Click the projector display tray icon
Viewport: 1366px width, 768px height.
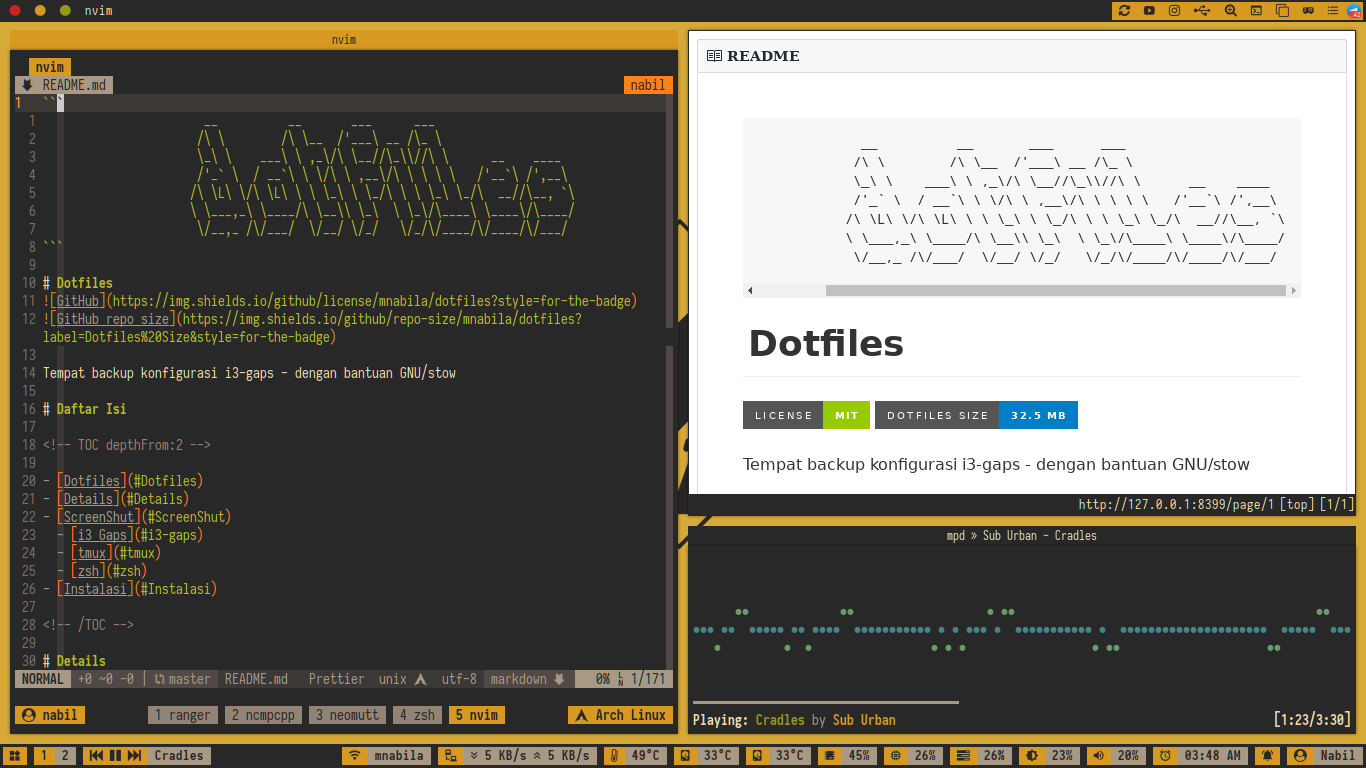[1307, 10]
